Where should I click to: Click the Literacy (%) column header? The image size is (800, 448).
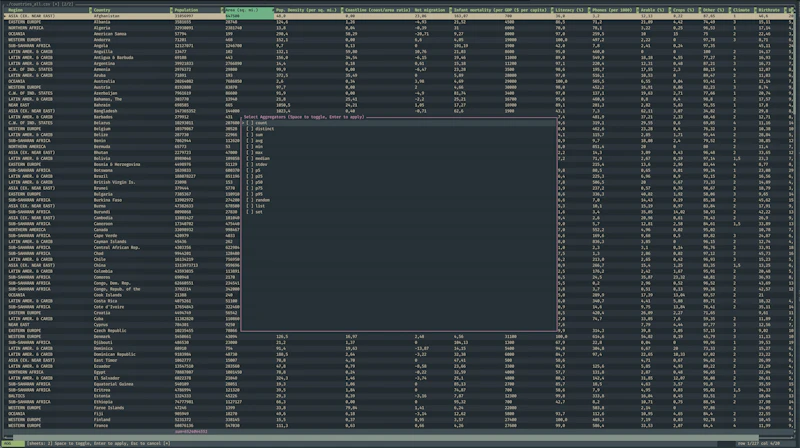pyautogui.click(x=569, y=10)
